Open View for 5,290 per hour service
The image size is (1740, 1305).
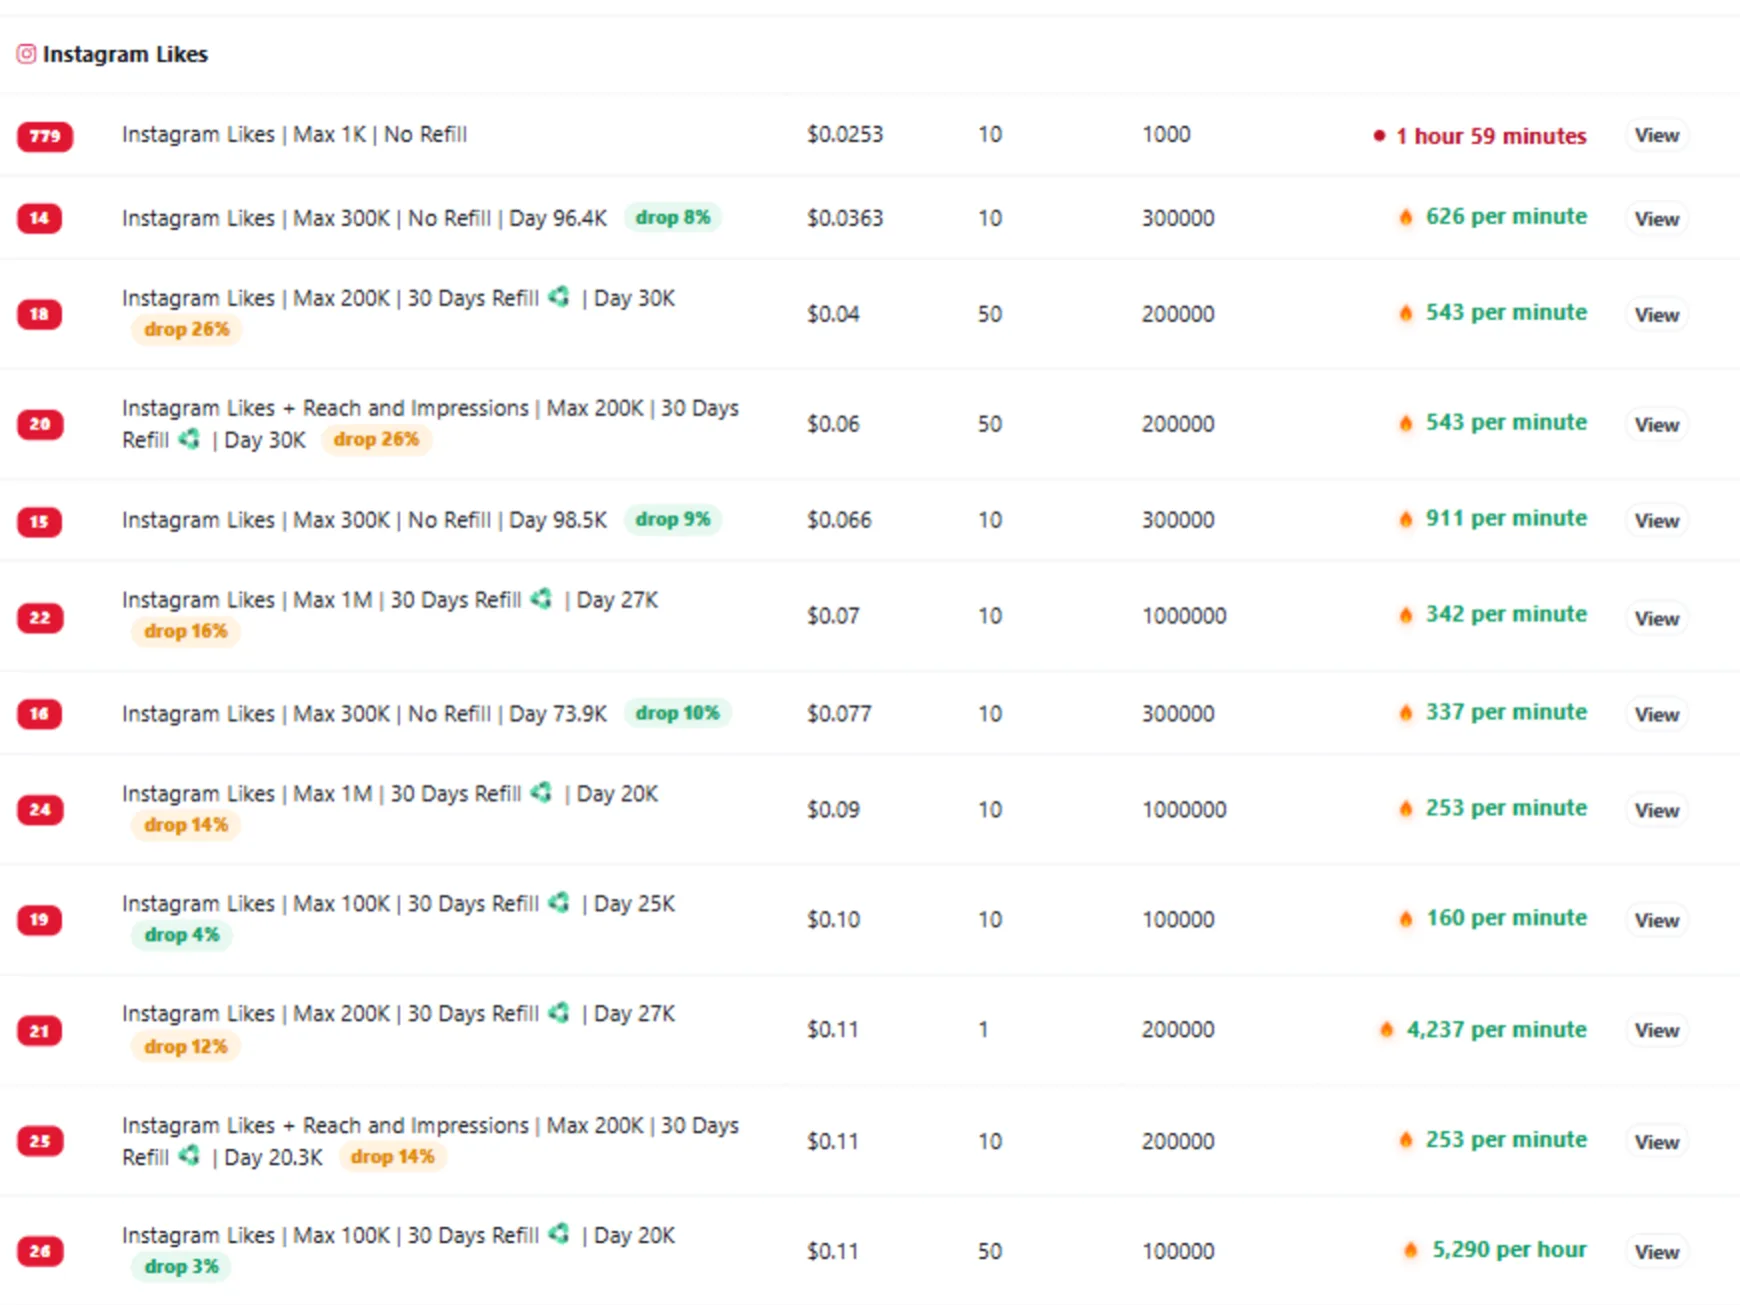(1657, 1252)
